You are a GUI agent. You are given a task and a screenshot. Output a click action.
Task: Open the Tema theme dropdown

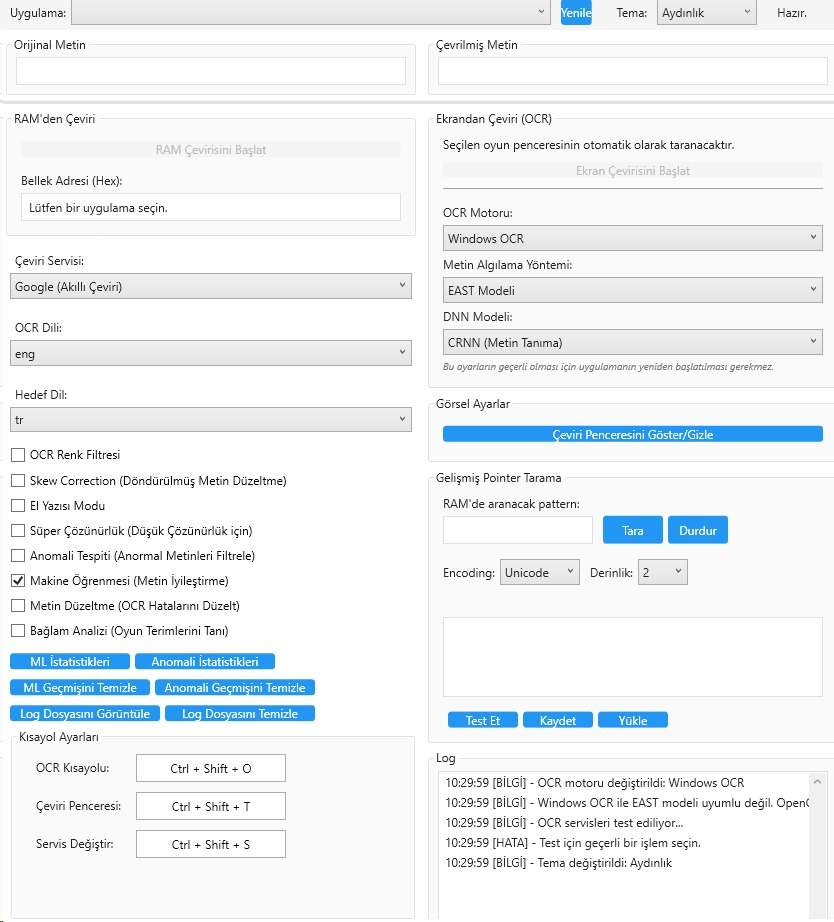click(x=706, y=13)
